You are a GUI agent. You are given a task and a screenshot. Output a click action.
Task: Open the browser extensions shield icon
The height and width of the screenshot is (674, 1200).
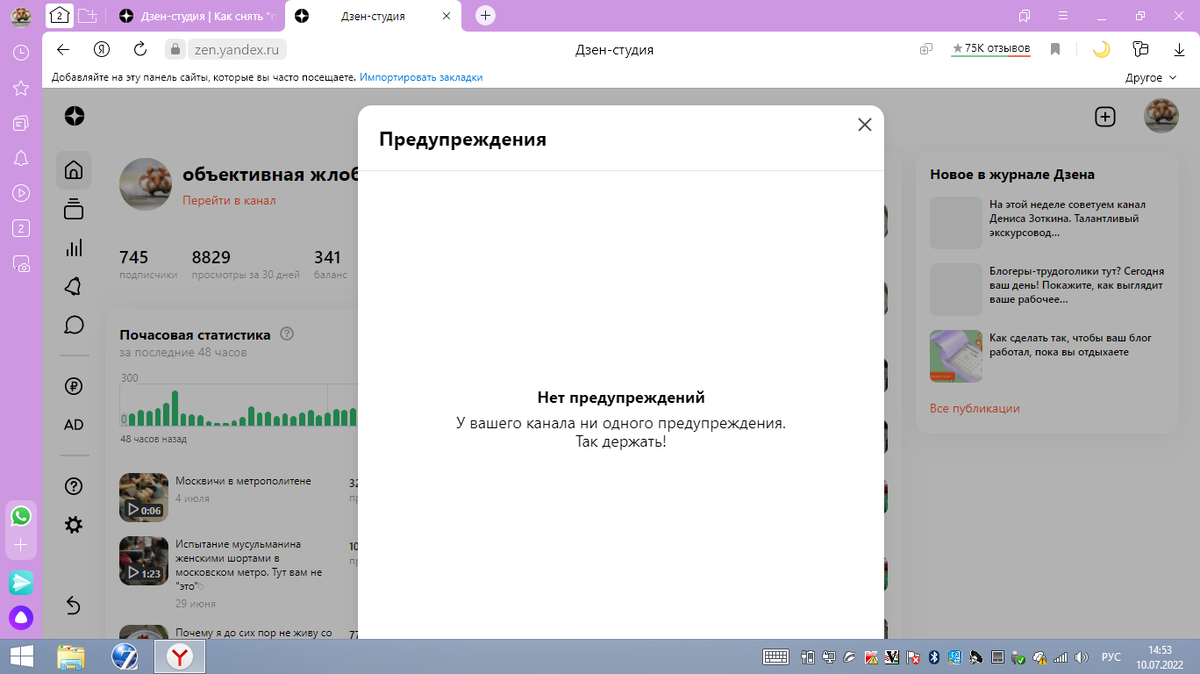[1141, 49]
